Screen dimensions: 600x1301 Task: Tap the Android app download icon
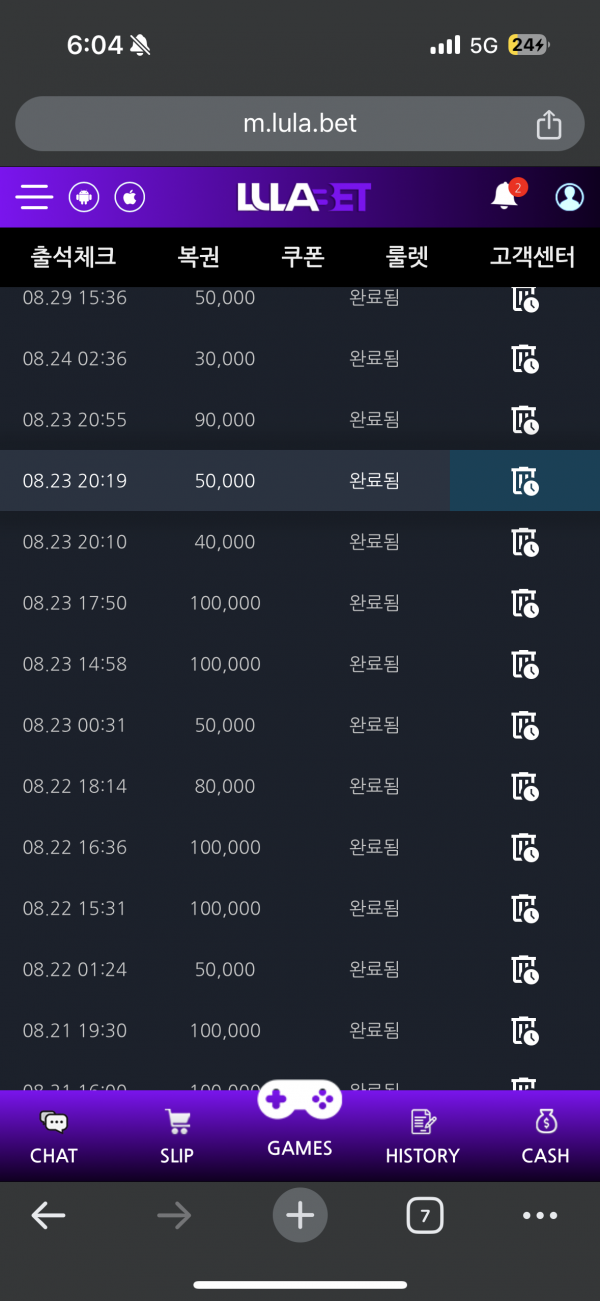click(x=84, y=197)
